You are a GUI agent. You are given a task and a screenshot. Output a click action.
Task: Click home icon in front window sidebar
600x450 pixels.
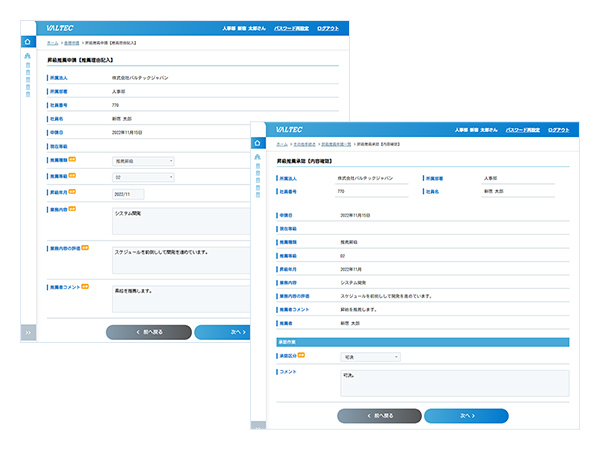257,144
